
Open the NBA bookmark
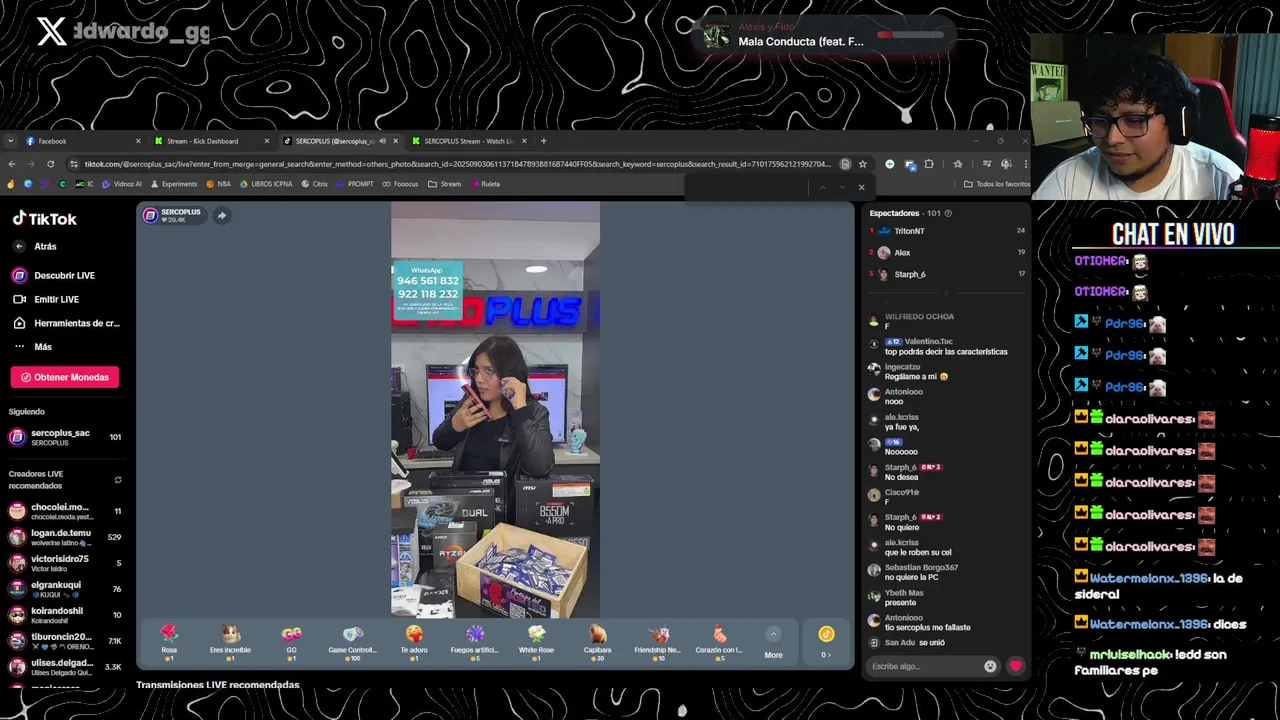[218, 184]
